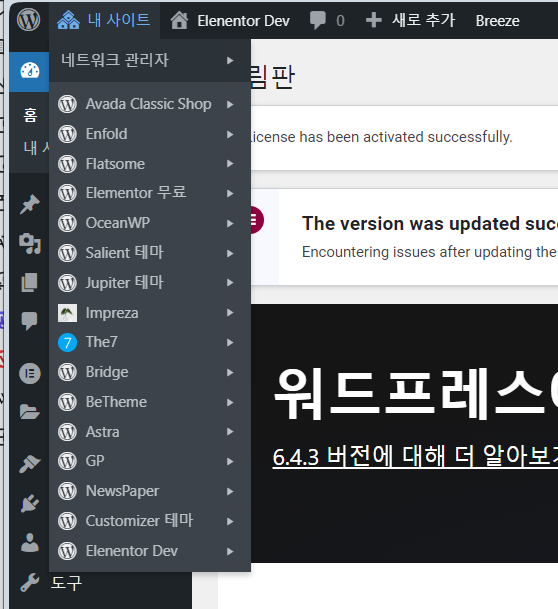This screenshot has width=558, height=609.
Task: Click the Impreza site name
Action: click(x=112, y=313)
